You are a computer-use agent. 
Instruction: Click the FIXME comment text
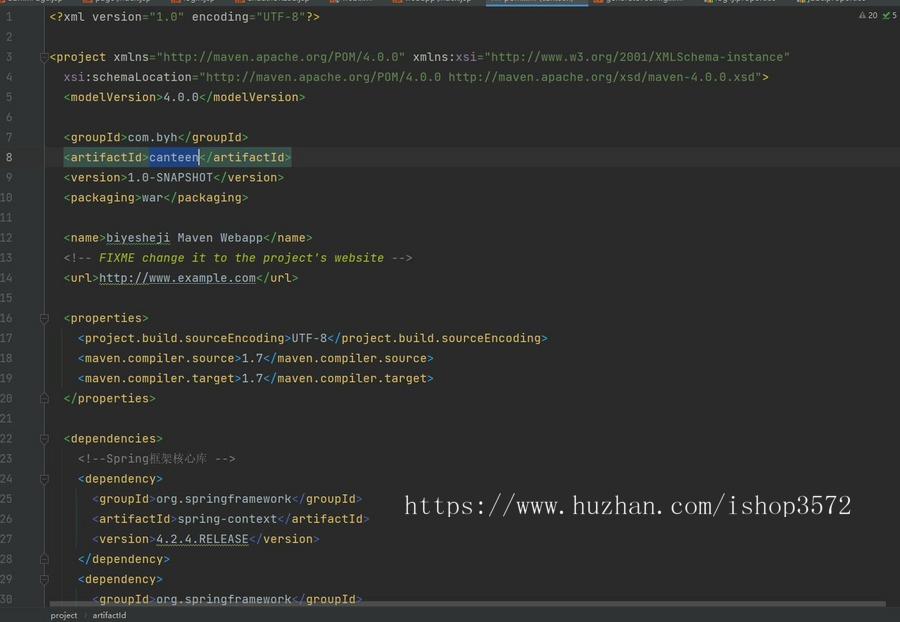[x=241, y=258]
